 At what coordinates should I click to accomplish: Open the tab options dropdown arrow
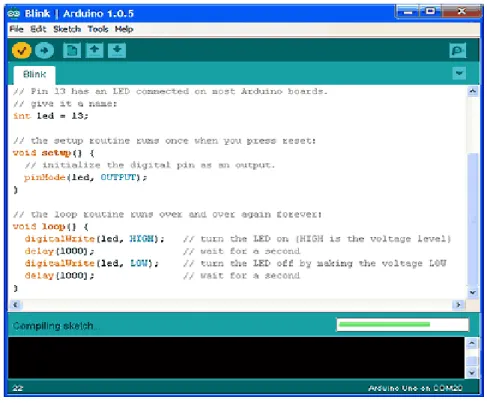click(x=459, y=73)
